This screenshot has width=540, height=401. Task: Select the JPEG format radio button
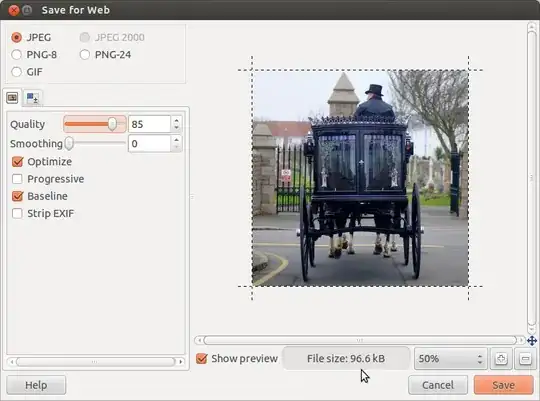[16, 37]
